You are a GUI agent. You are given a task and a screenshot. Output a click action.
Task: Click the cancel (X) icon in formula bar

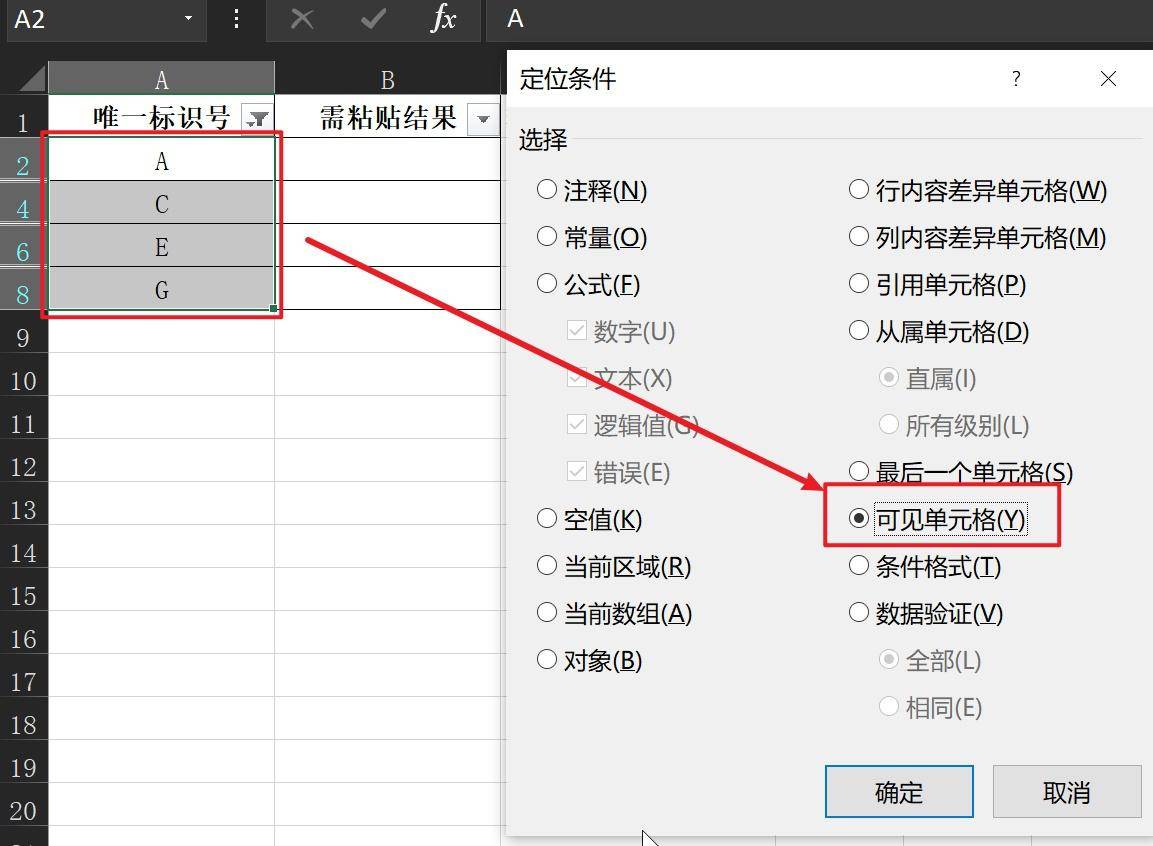302,19
